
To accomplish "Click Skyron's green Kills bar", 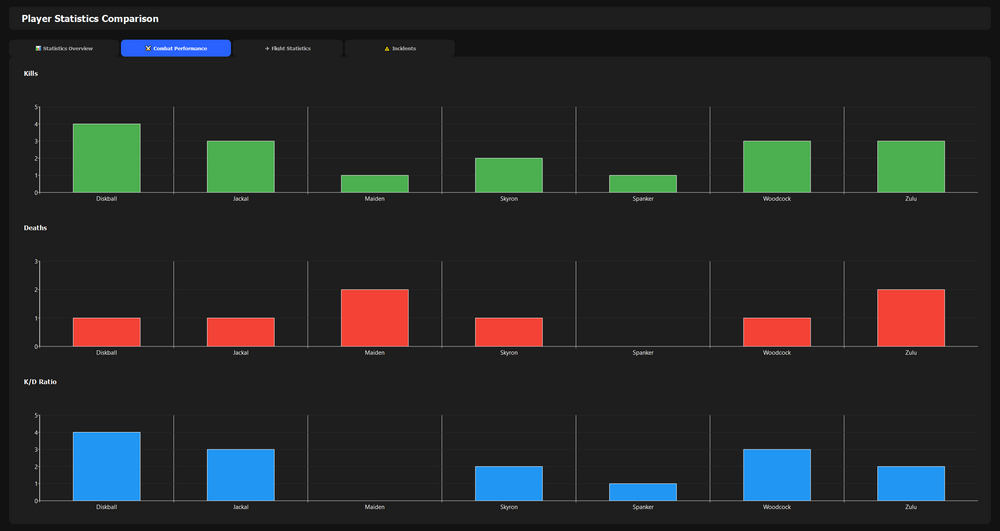I will 508,175.
